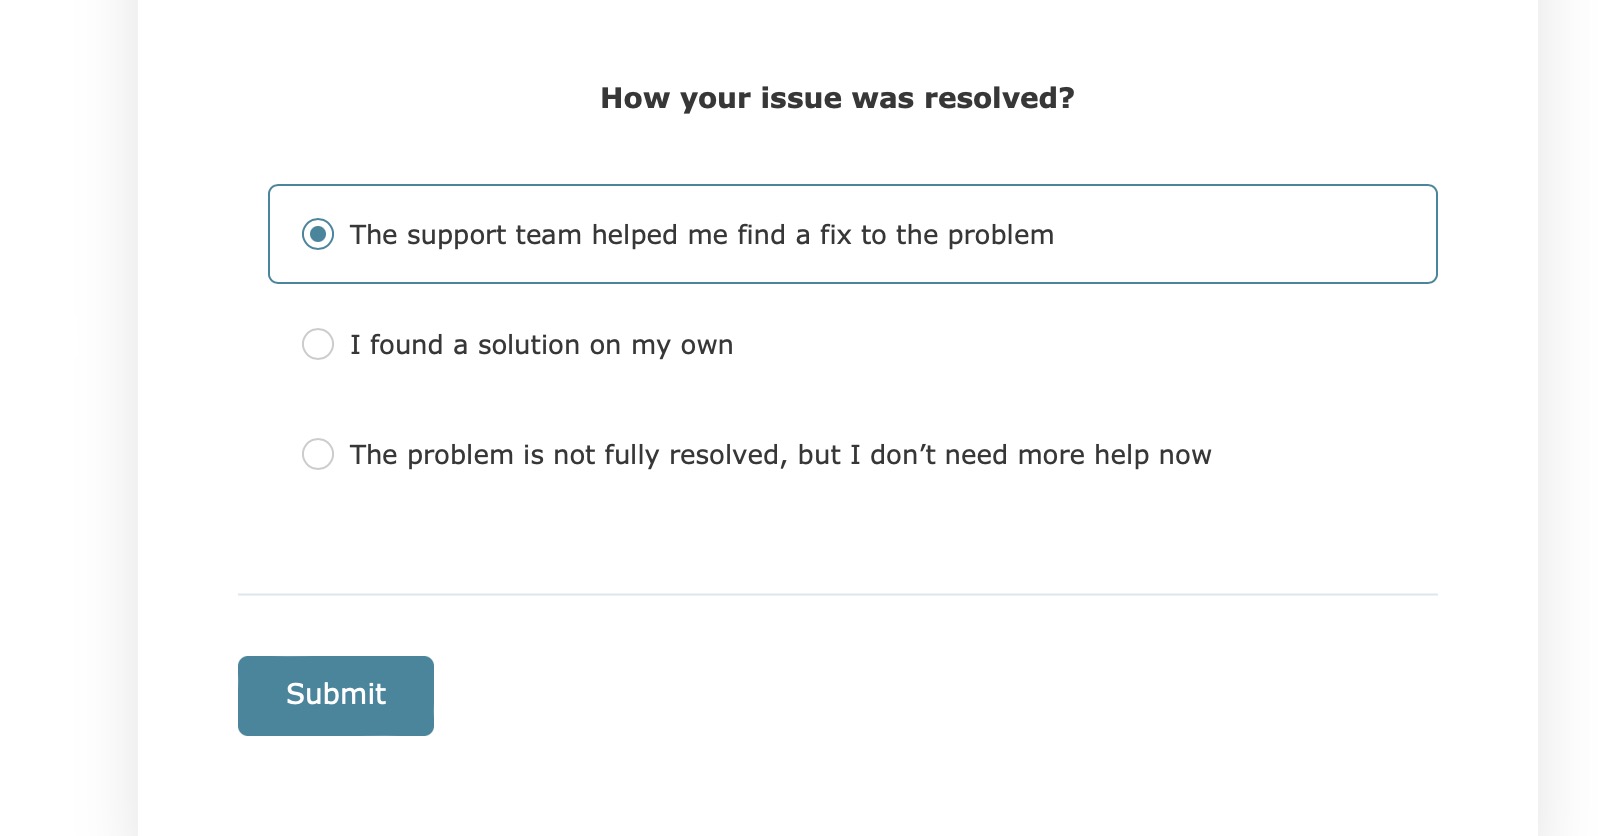Click the unselected circle before 'The problem is'
Viewport: 1598px width, 836px height.
click(318, 454)
